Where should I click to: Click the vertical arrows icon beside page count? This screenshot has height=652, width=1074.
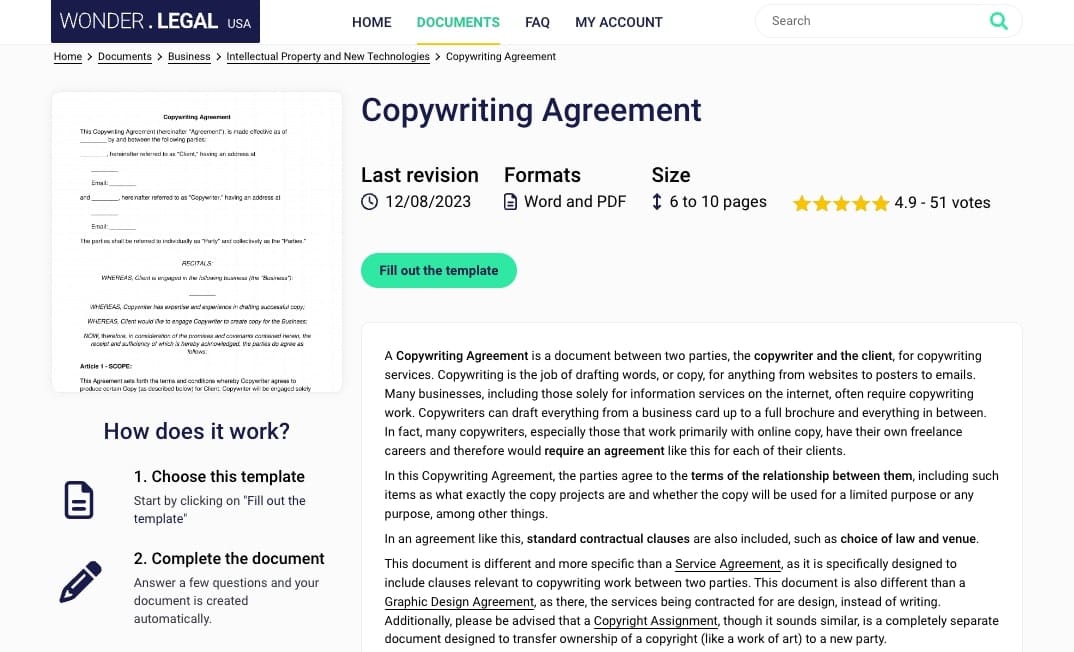(656, 201)
